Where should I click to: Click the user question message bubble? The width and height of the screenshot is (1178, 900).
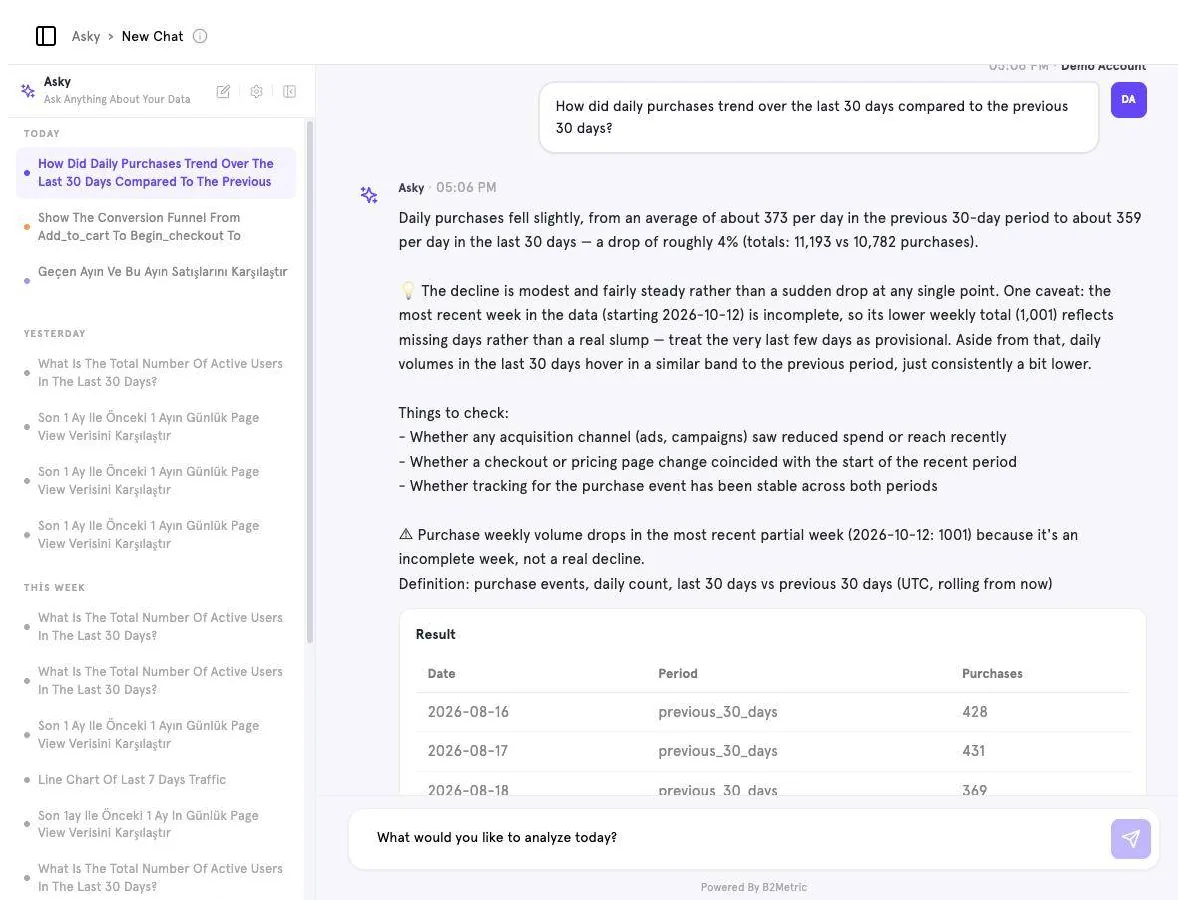coord(819,117)
